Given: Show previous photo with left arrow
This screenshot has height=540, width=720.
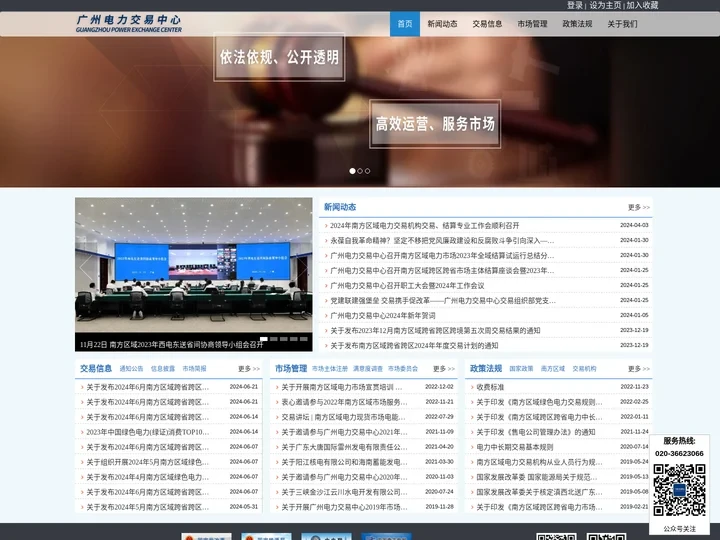Looking at the screenshot, I should point(86,267).
